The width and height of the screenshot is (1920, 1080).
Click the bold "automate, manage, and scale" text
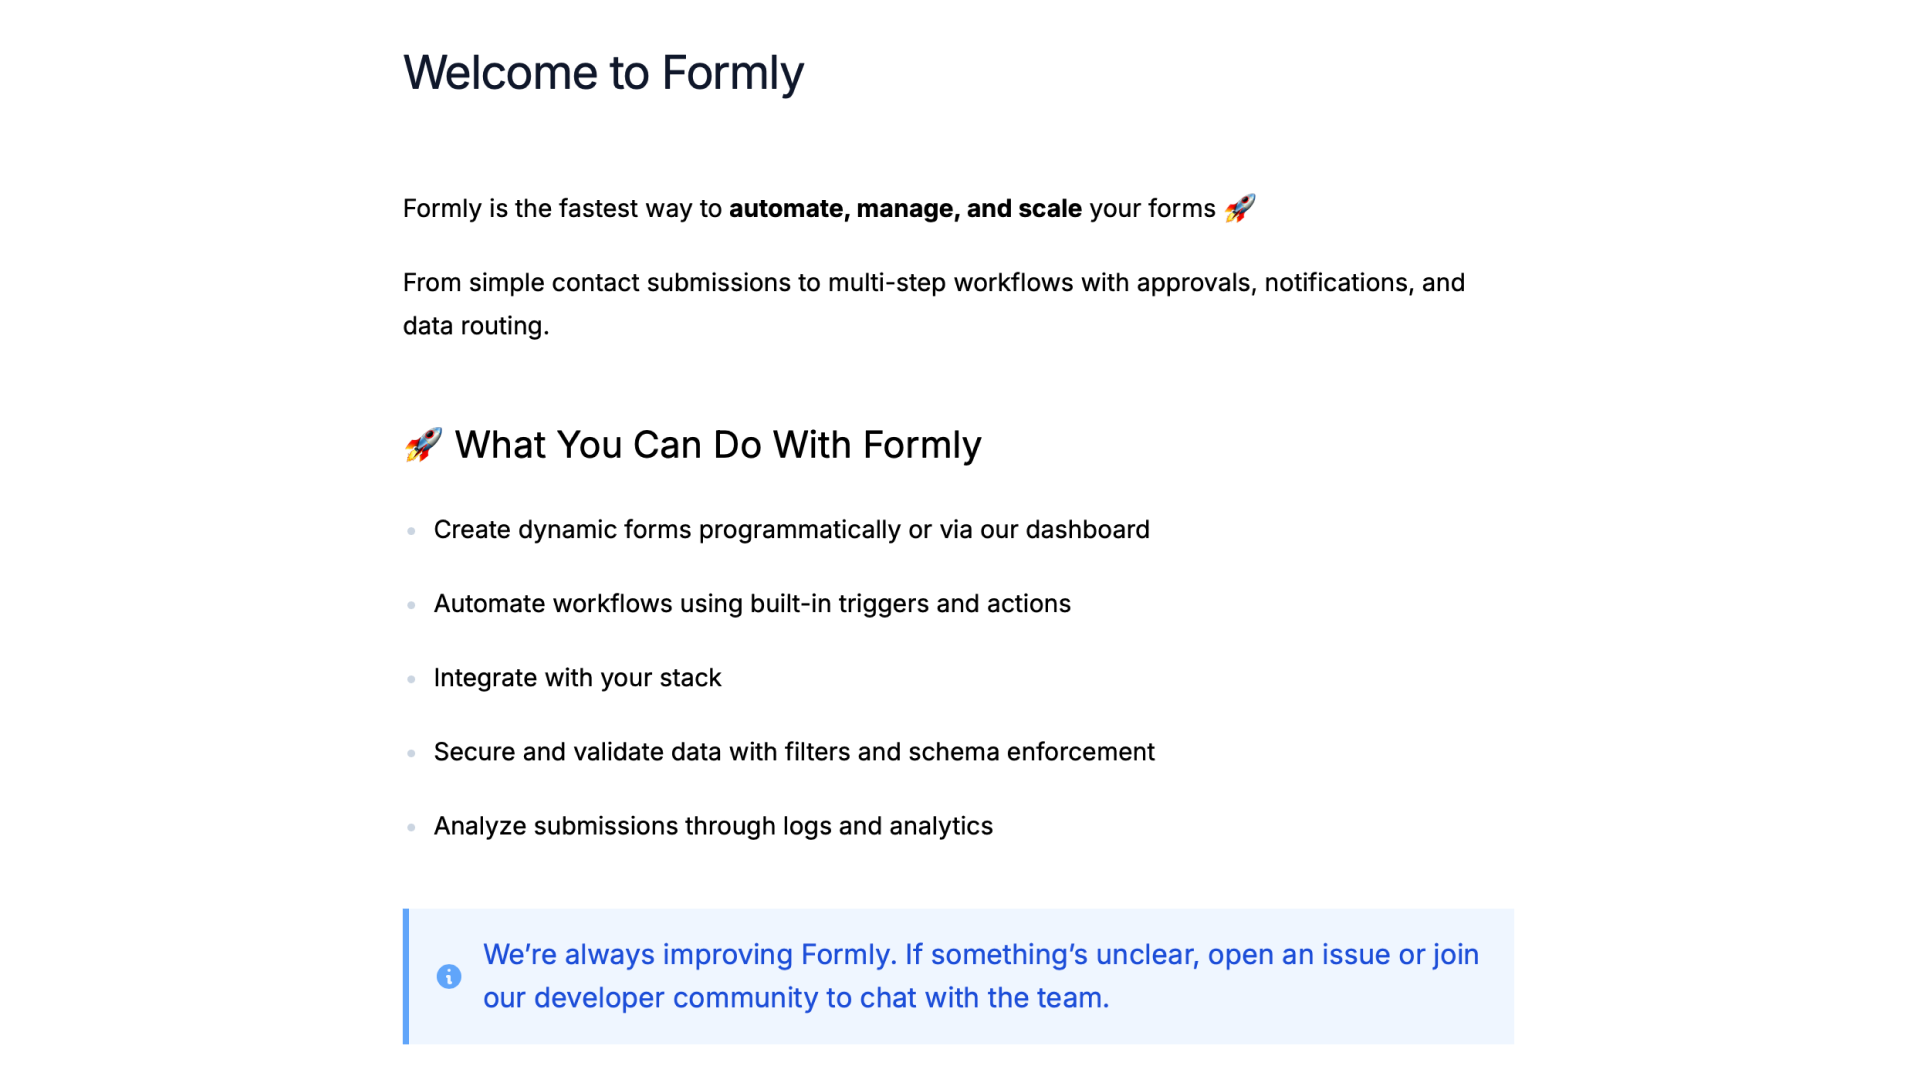[905, 209]
